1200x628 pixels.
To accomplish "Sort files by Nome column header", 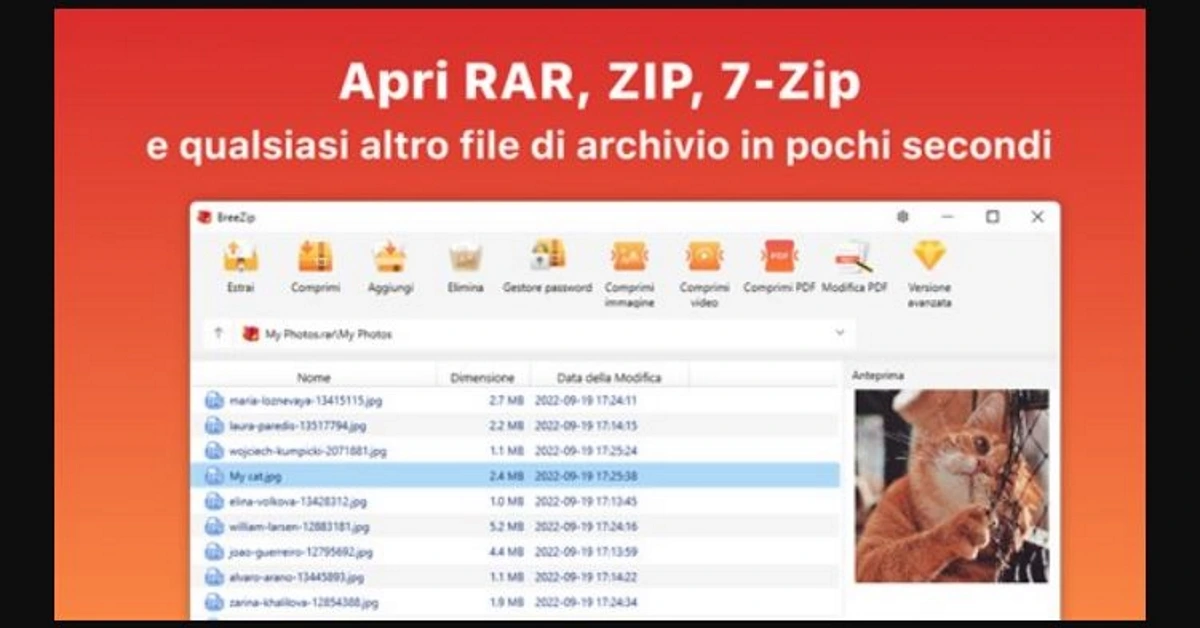I will pos(313,378).
